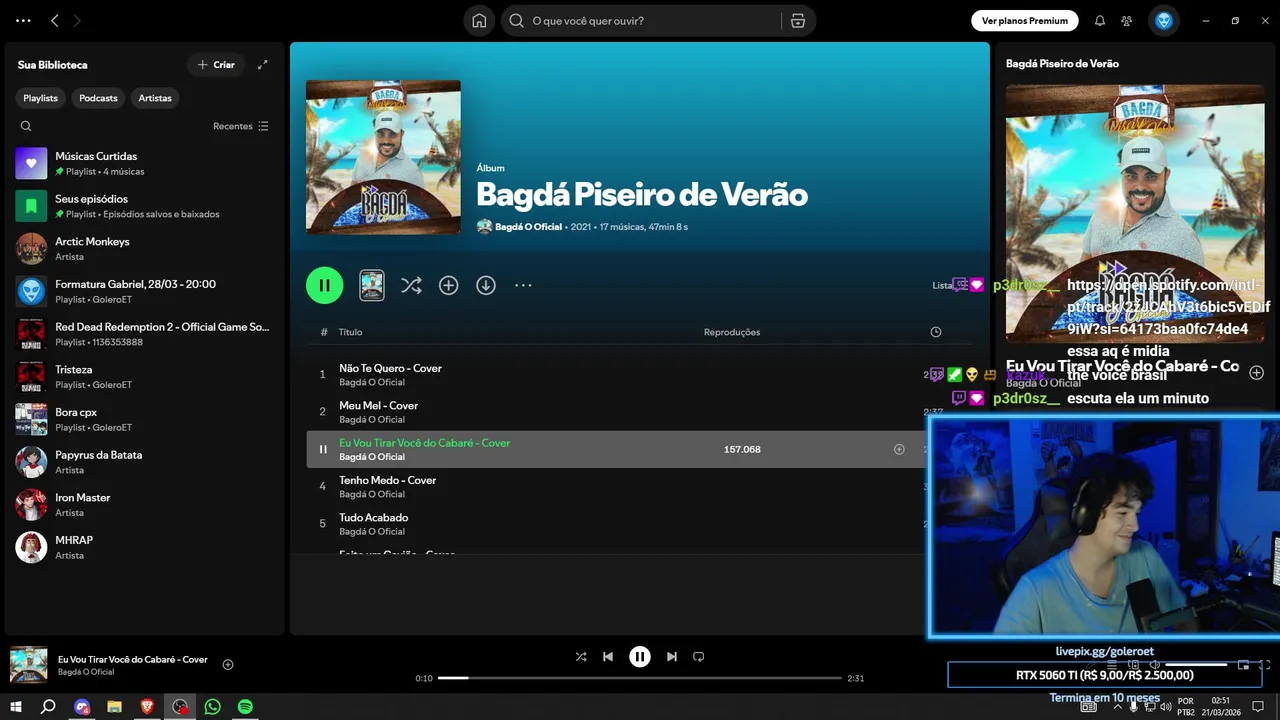
Task: Click Ver planos Premium button
Action: [x=1025, y=20]
